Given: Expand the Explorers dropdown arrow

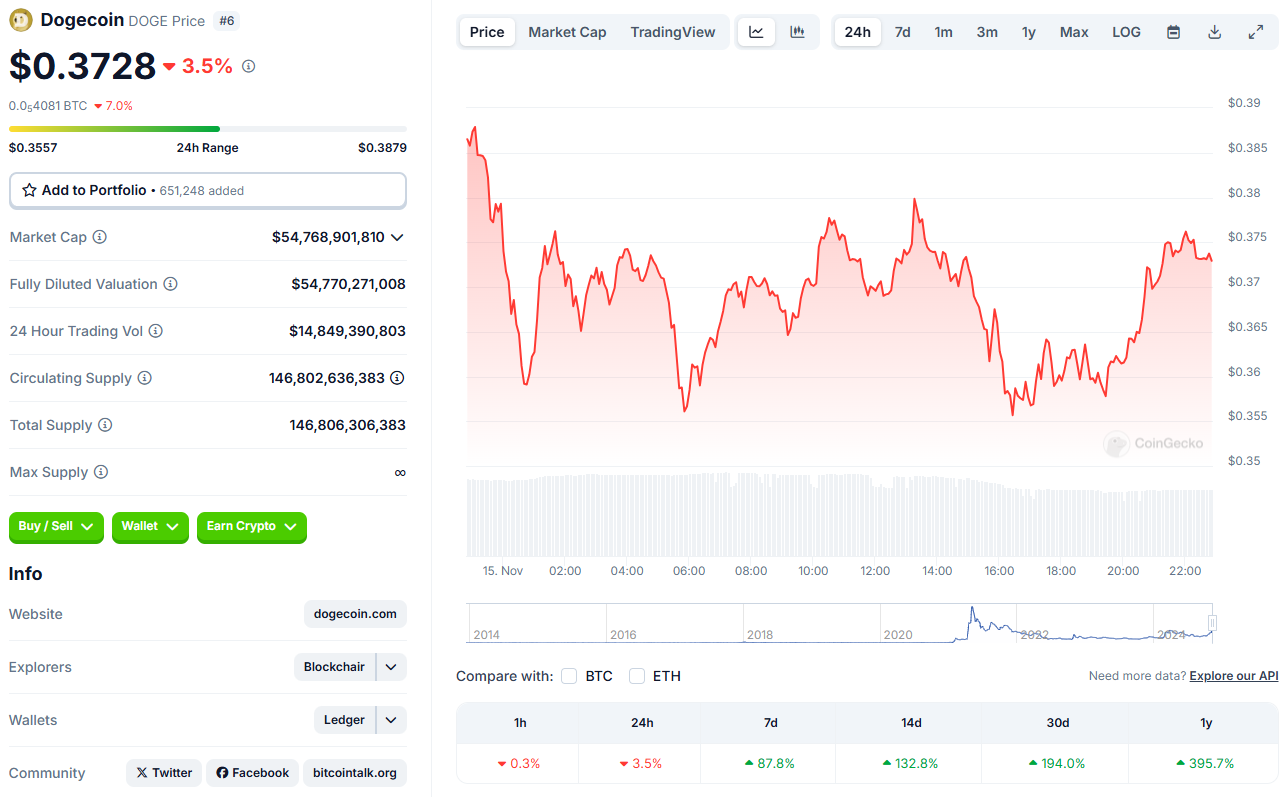Looking at the screenshot, I should point(391,667).
